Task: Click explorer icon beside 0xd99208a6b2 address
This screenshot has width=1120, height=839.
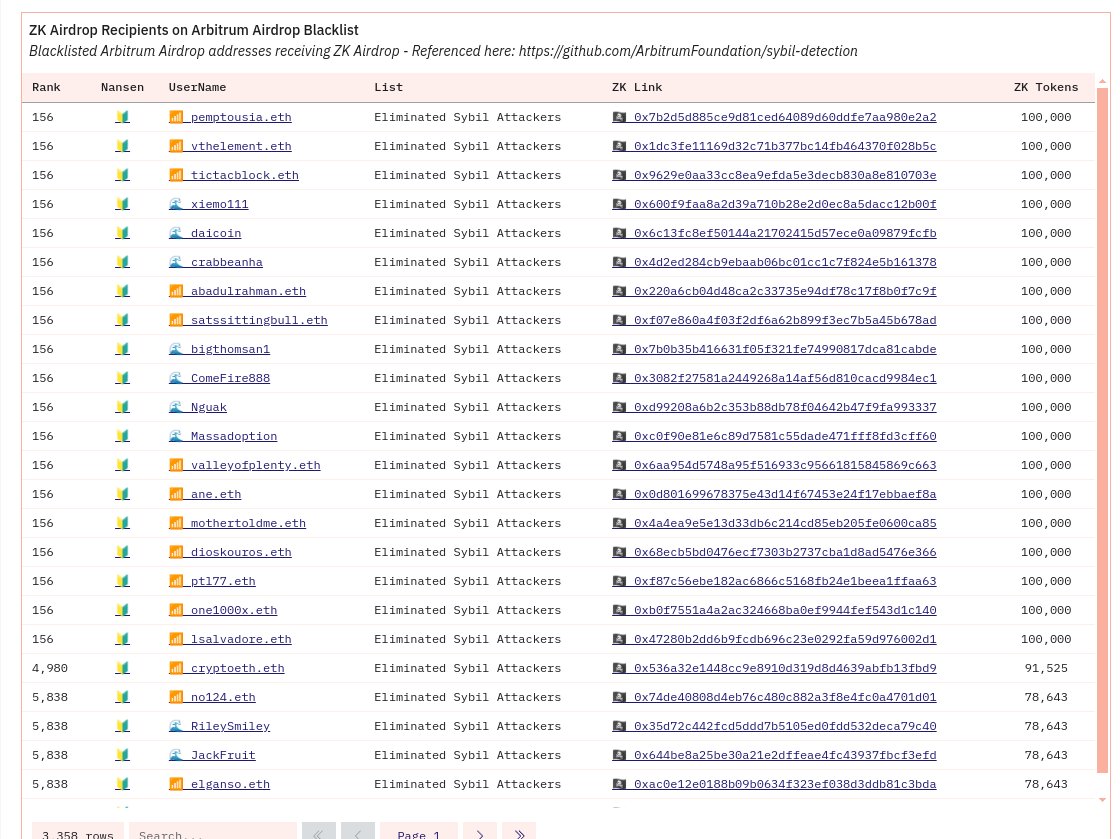Action: [x=619, y=407]
